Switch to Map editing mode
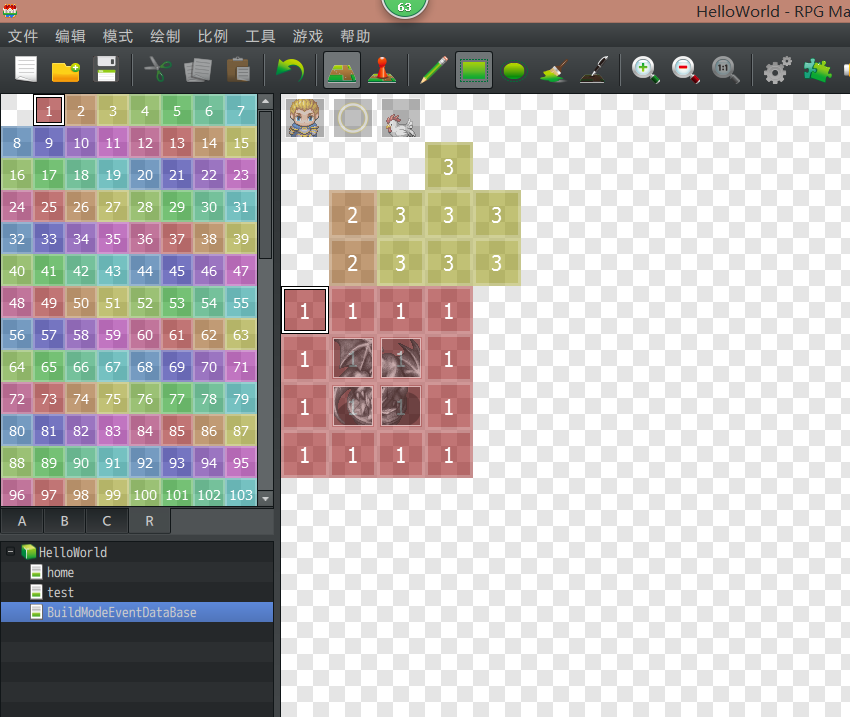 pyautogui.click(x=342, y=70)
